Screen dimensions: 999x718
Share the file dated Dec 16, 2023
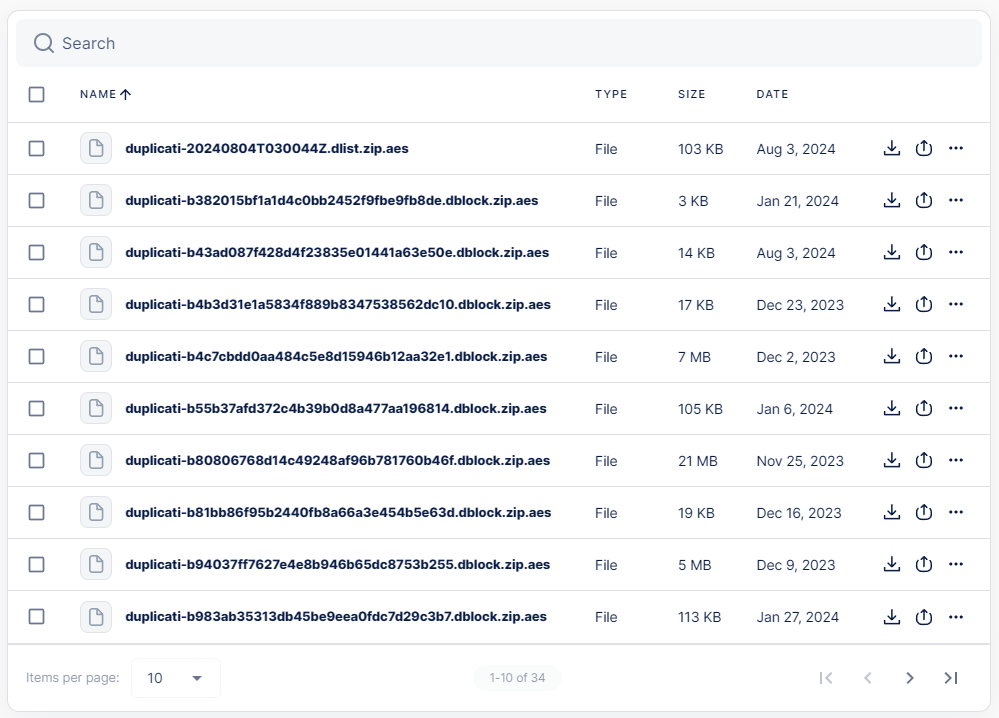pos(924,512)
